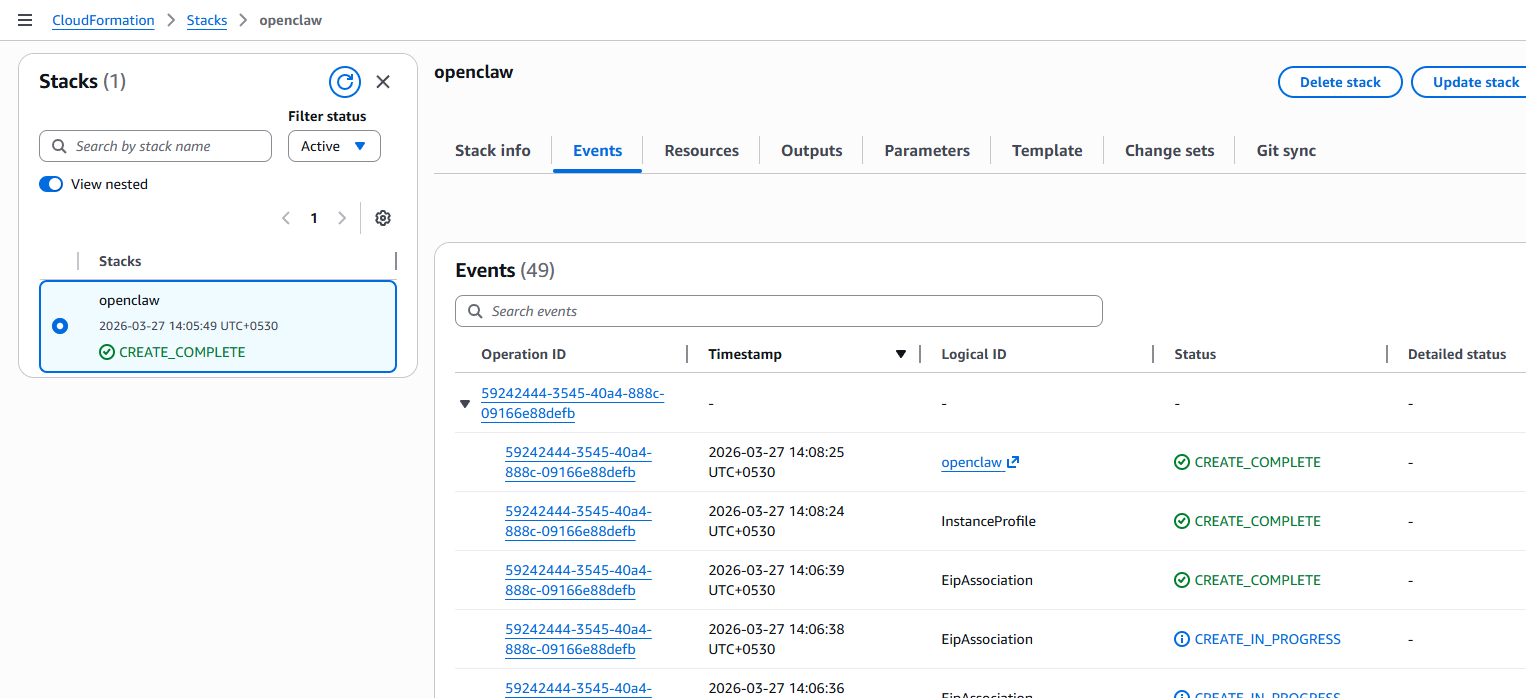Image resolution: width=1526 pixels, height=698 pixels.
Task: Switch to the Resources tab
Action: (x=701, y=151)
